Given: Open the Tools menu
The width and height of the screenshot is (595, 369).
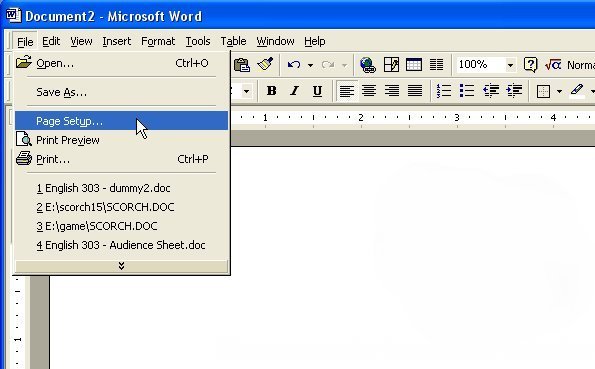Looking at the screenshot, I should click(198, 41).
